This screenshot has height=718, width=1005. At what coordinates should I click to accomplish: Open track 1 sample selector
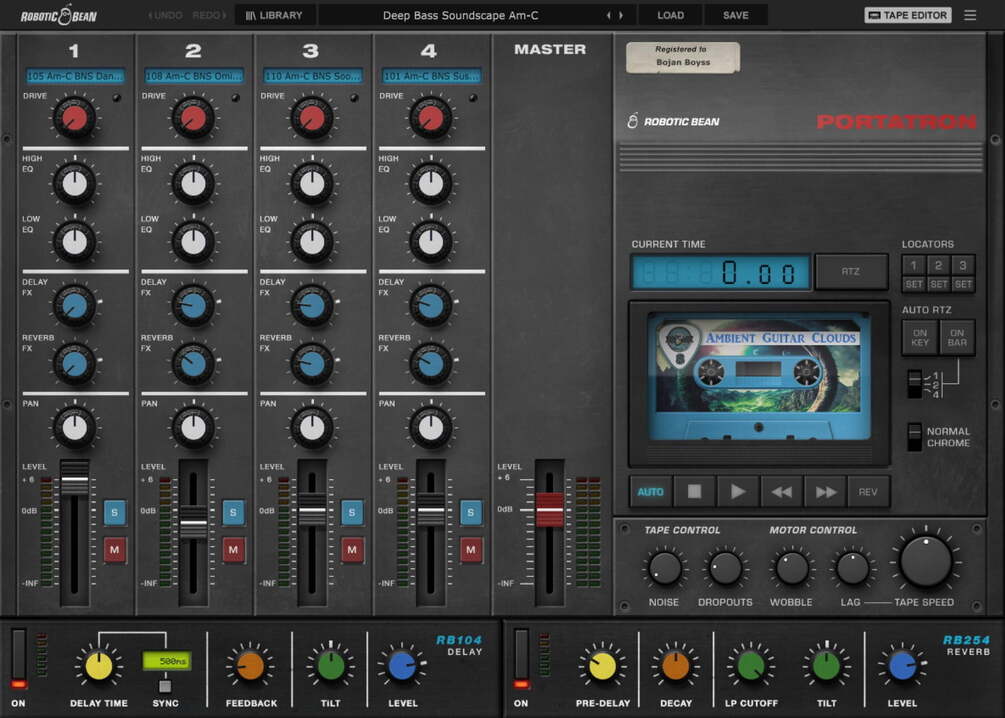[x=75, y=76]
